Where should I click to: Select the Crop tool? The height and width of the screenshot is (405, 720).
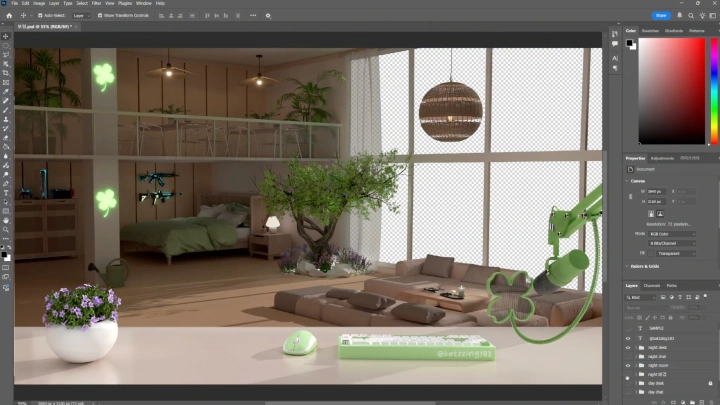[6, 73]
